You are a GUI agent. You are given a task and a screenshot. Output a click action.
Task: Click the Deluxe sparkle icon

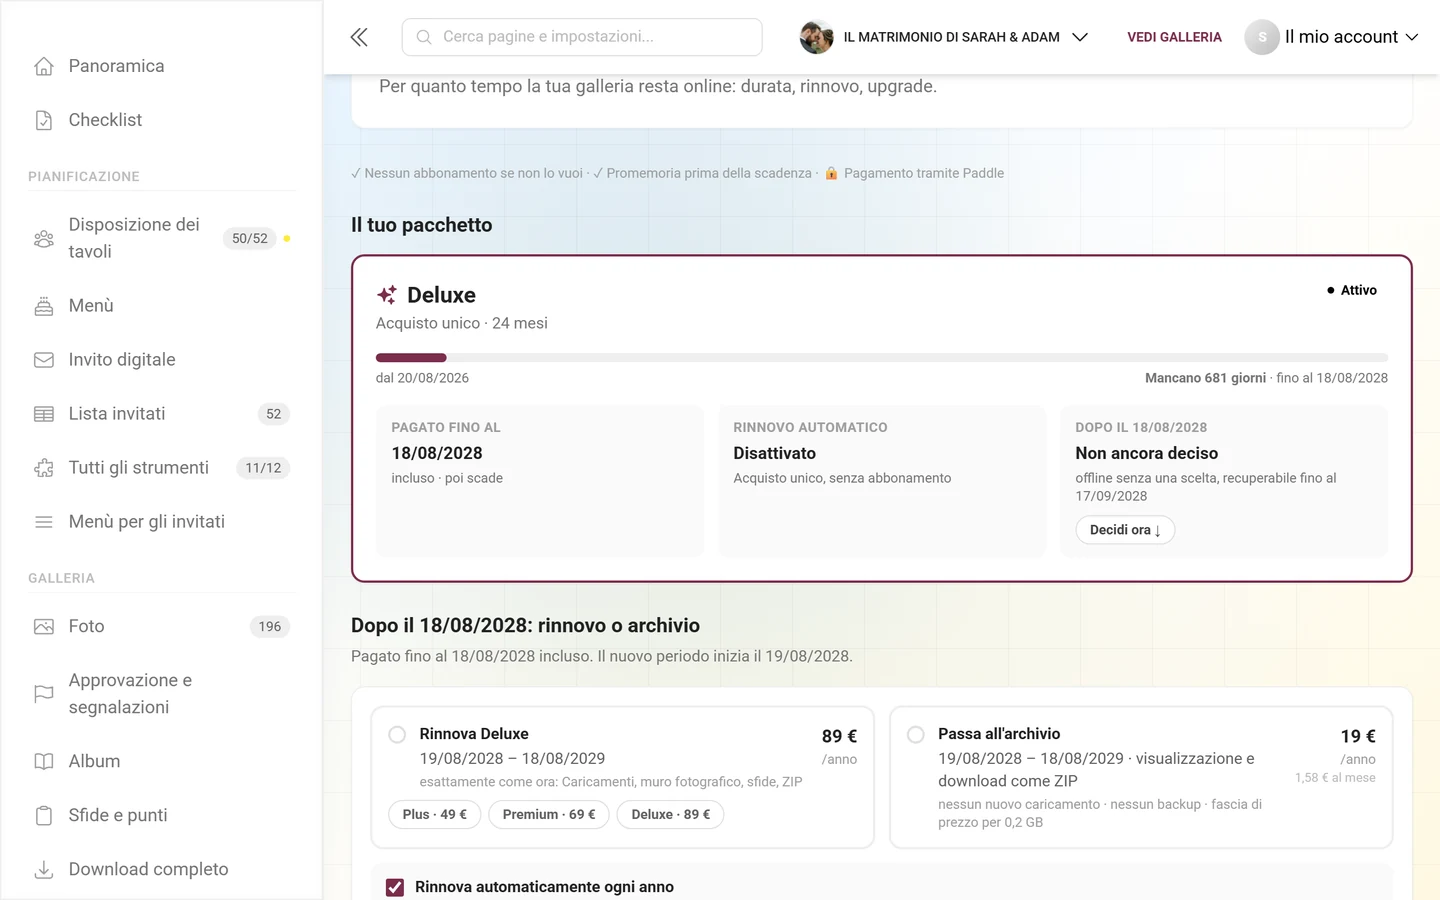point(387,295)
